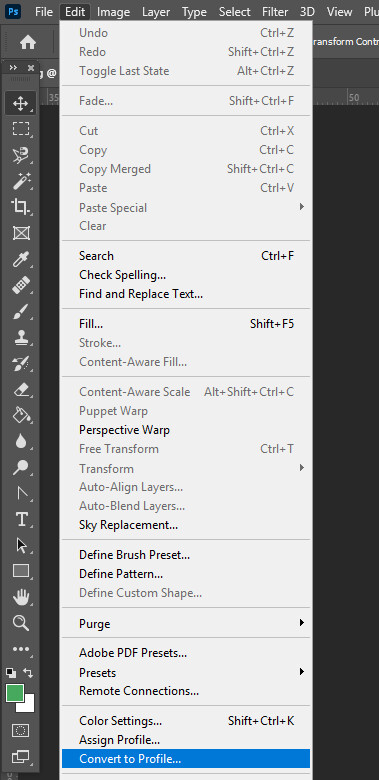The width and height of the screenshot is (379, 780).
Task: Expand the toolbar with double arrows
Action: click(13, 67)
